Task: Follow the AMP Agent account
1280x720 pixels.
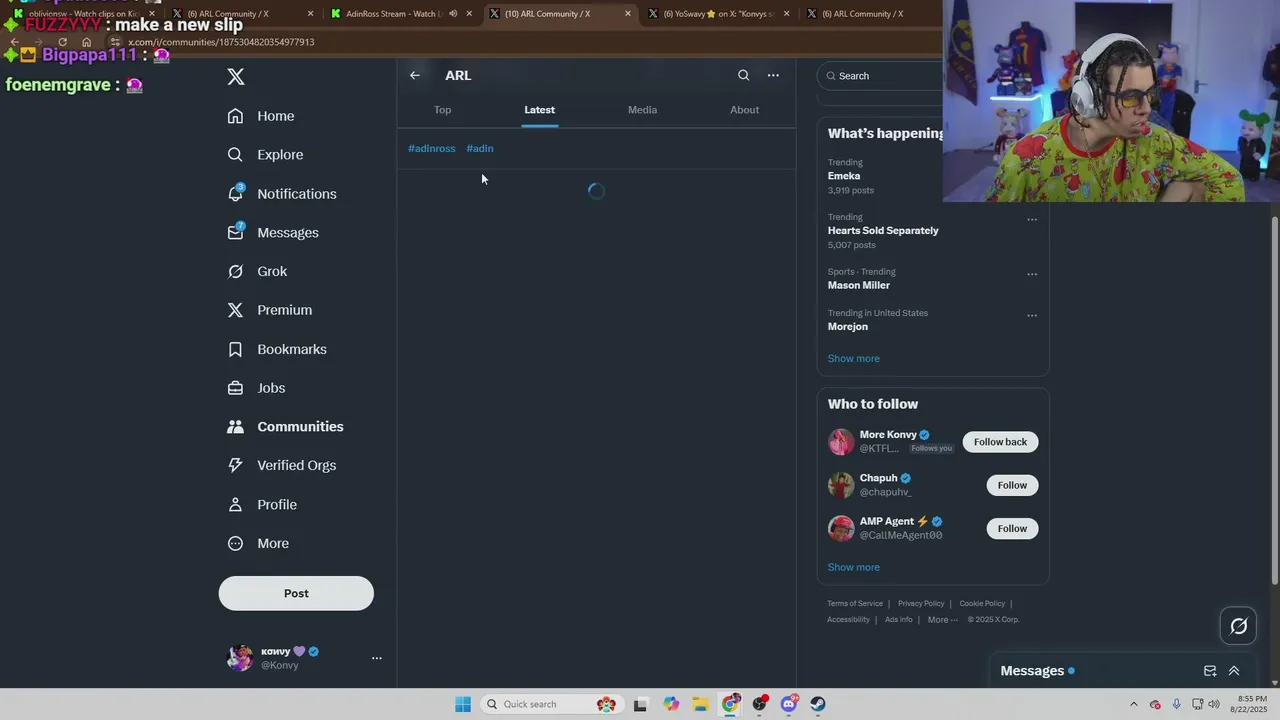Action: pyautogui.click(x=1012, y=528)
